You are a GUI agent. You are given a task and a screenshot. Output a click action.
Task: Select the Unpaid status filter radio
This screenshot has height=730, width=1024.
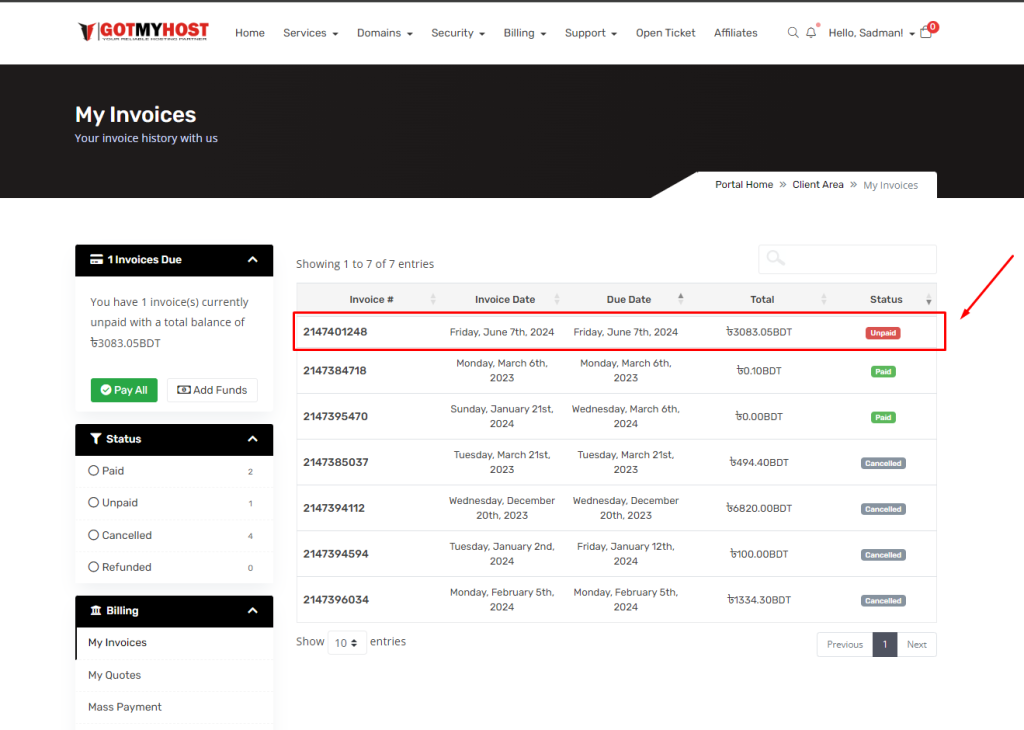94,503
